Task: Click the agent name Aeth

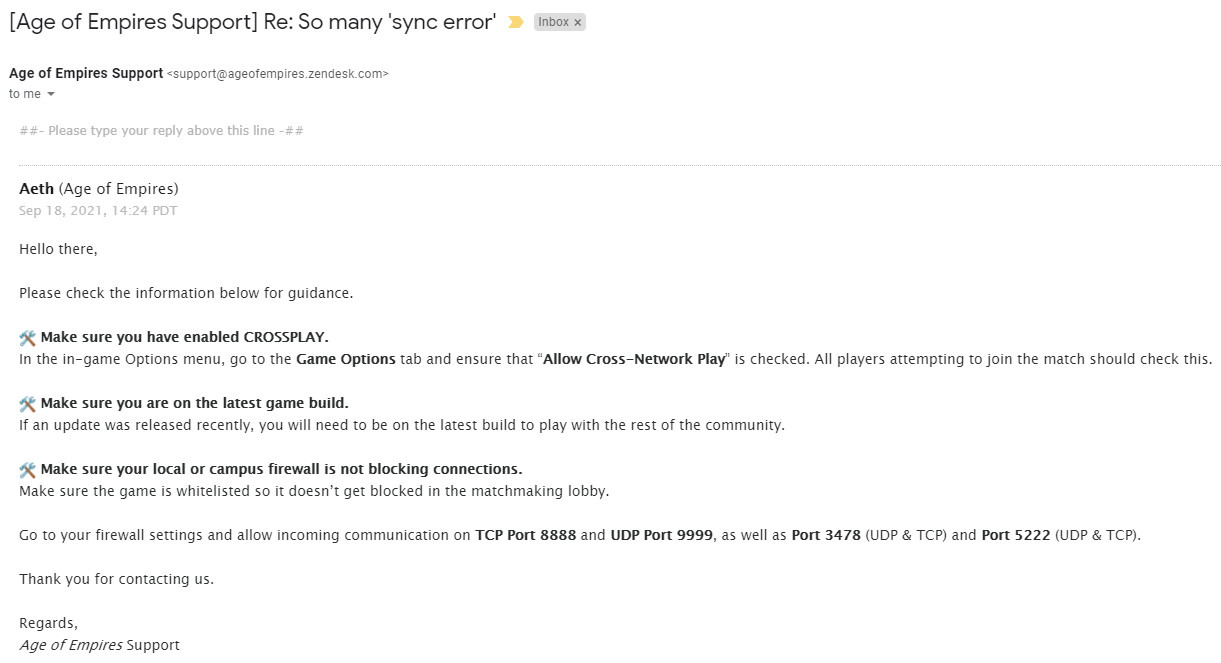Action: (x=37, y=189)
